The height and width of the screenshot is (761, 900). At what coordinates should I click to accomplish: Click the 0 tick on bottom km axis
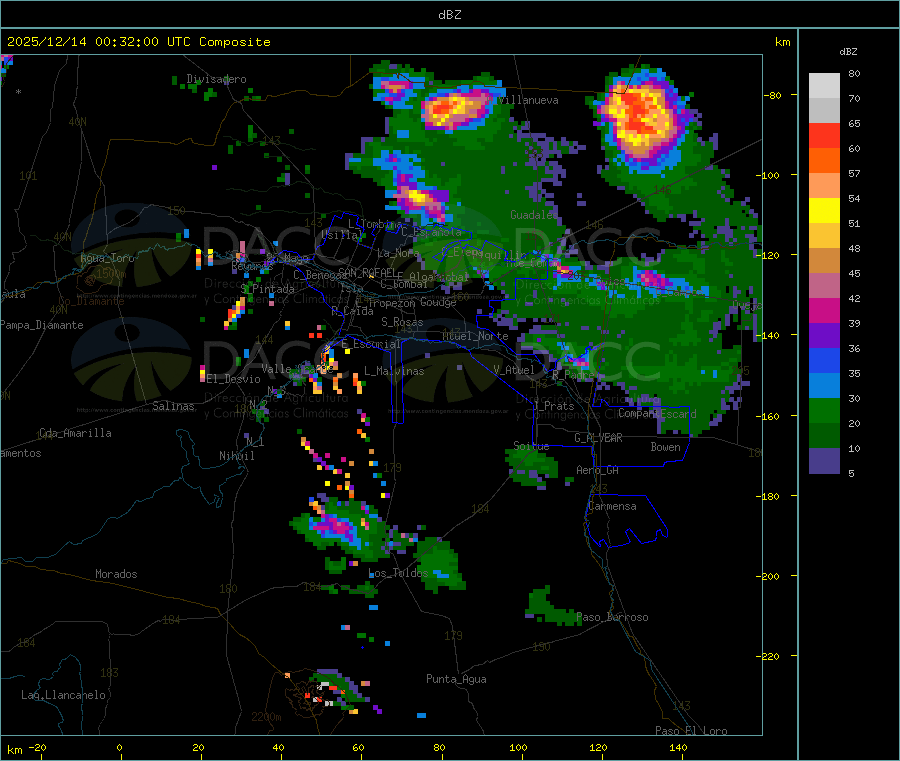[119, 747]
